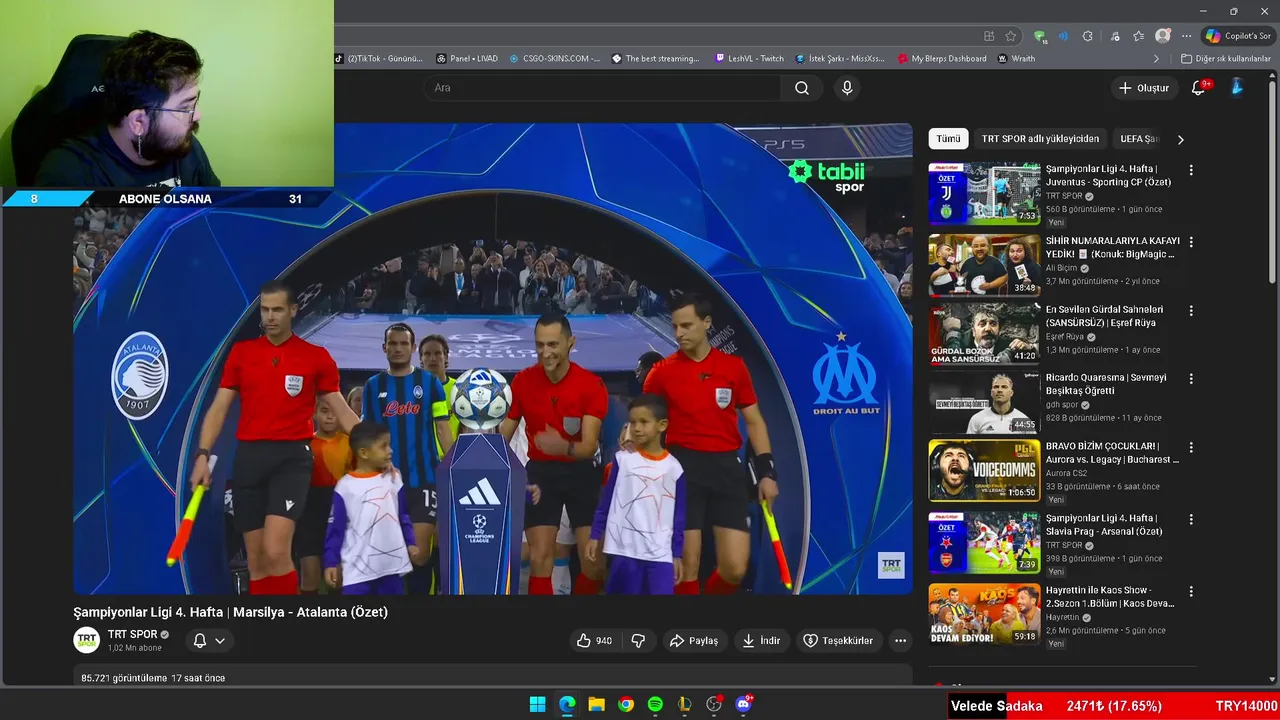The image size is (1280, 720).
Task: Open options for Aurora vs. Legacy video
Action: click(1190, 447)
